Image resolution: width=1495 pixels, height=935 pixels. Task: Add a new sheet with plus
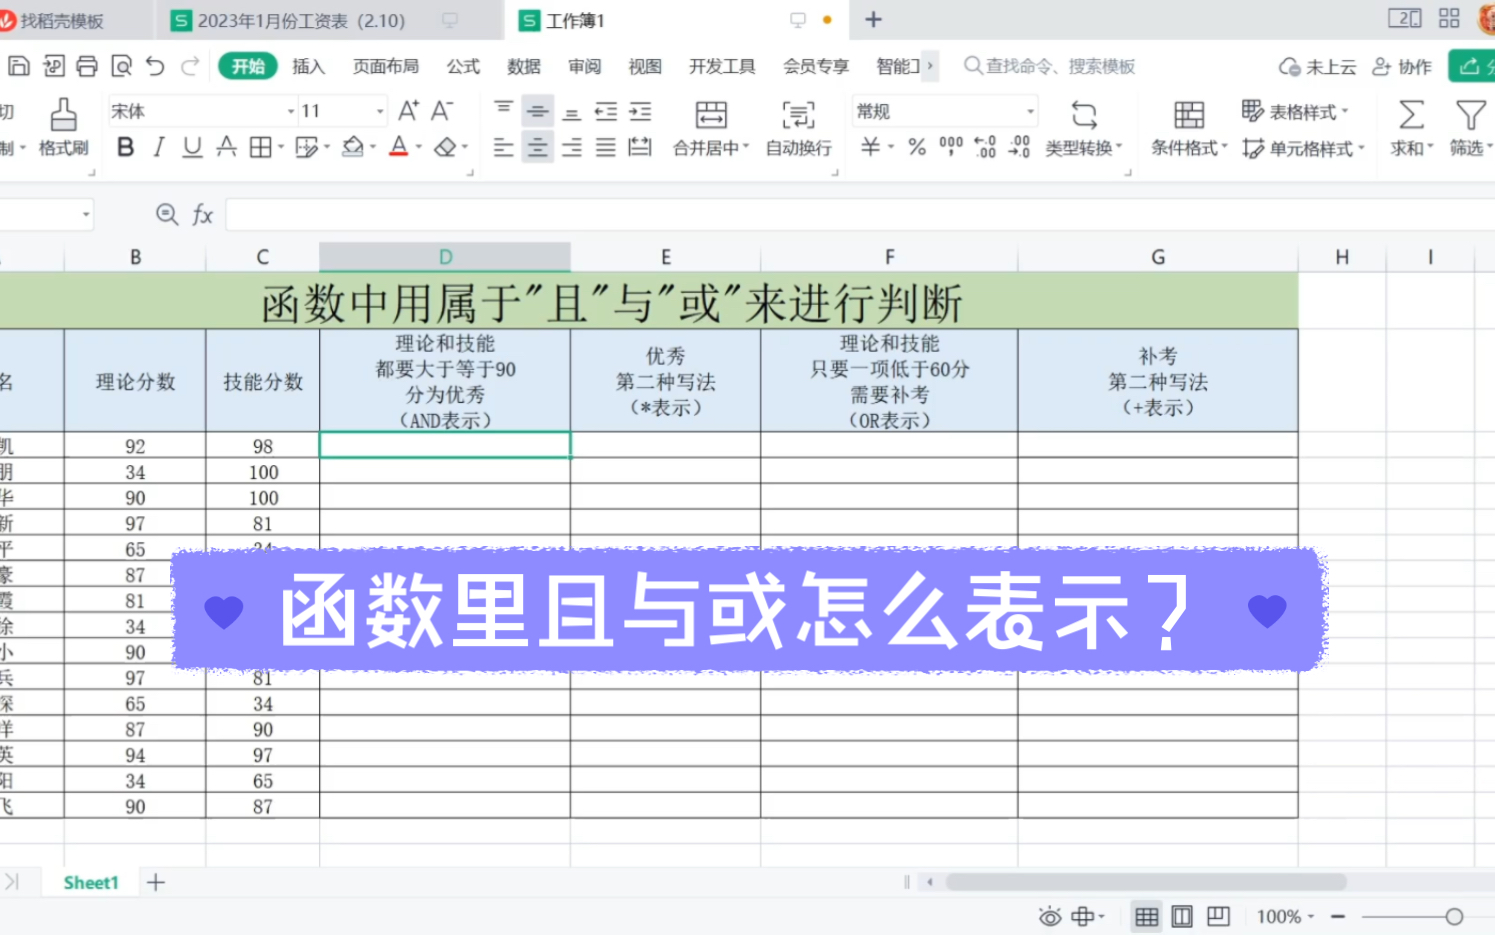click(156, 882)
